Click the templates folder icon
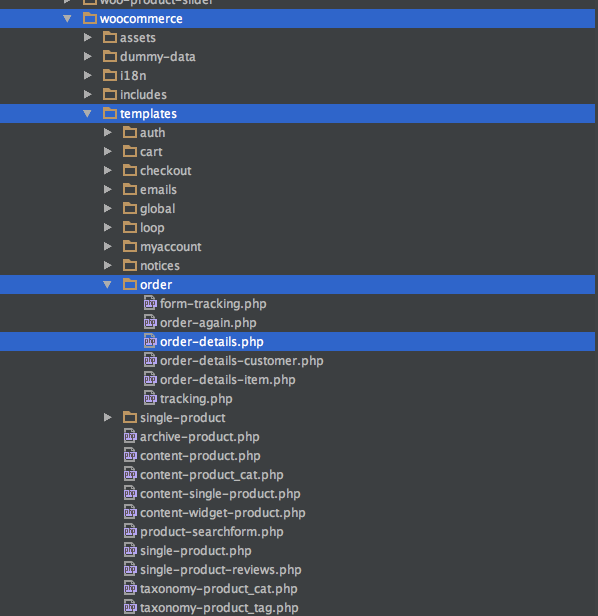Image resolution: width=598 pixels, height=616 pixels. [110, 113]
